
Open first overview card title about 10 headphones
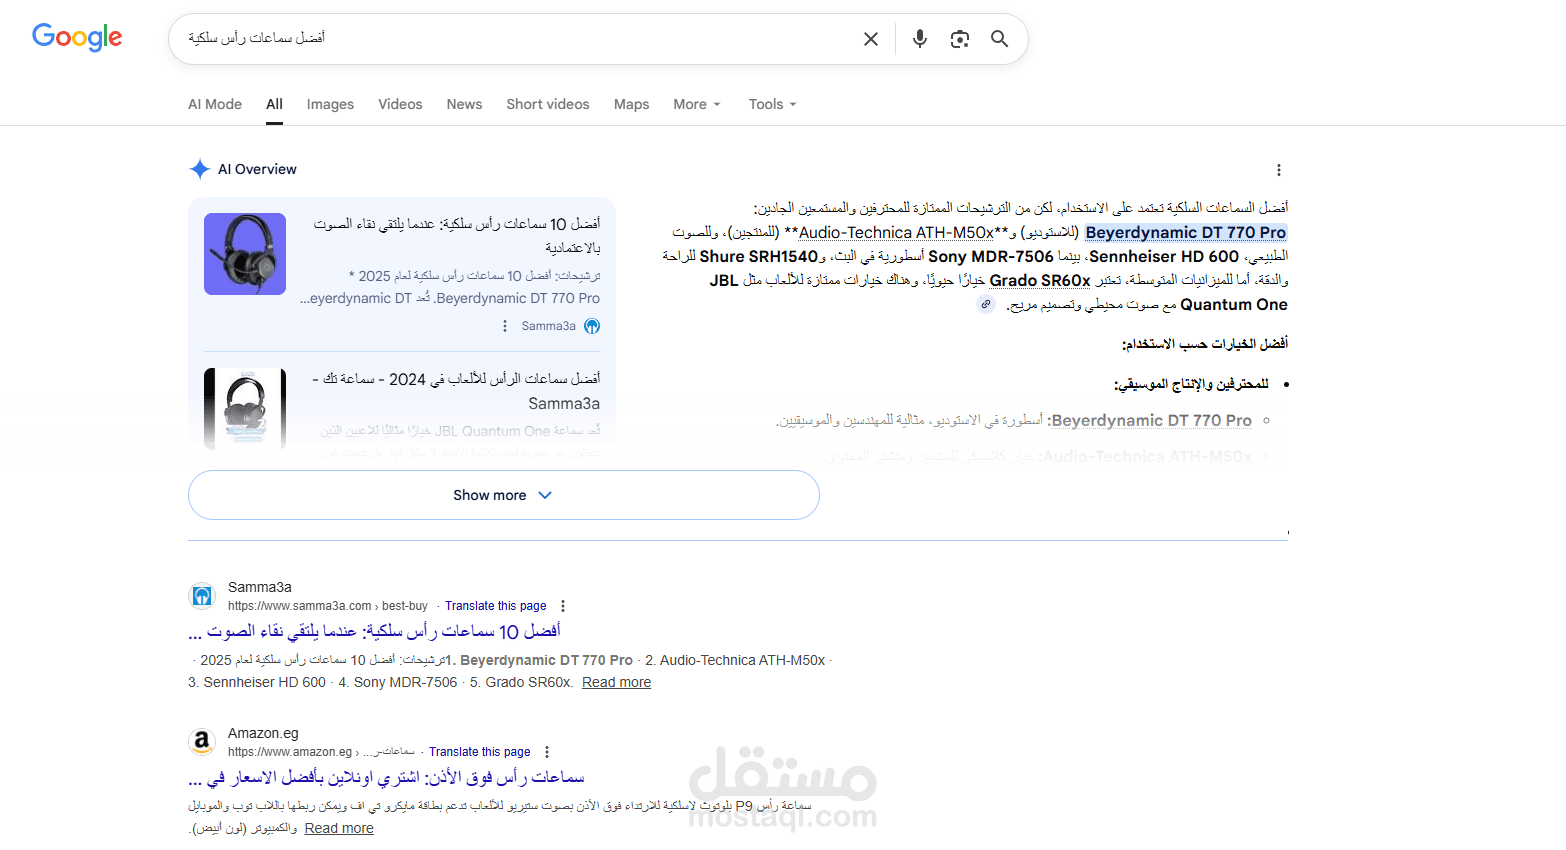point(457,235)
